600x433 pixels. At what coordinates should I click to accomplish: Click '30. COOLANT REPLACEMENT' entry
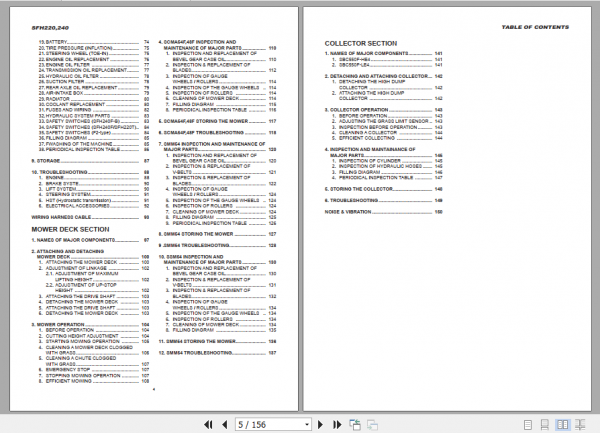pos(92,104)
